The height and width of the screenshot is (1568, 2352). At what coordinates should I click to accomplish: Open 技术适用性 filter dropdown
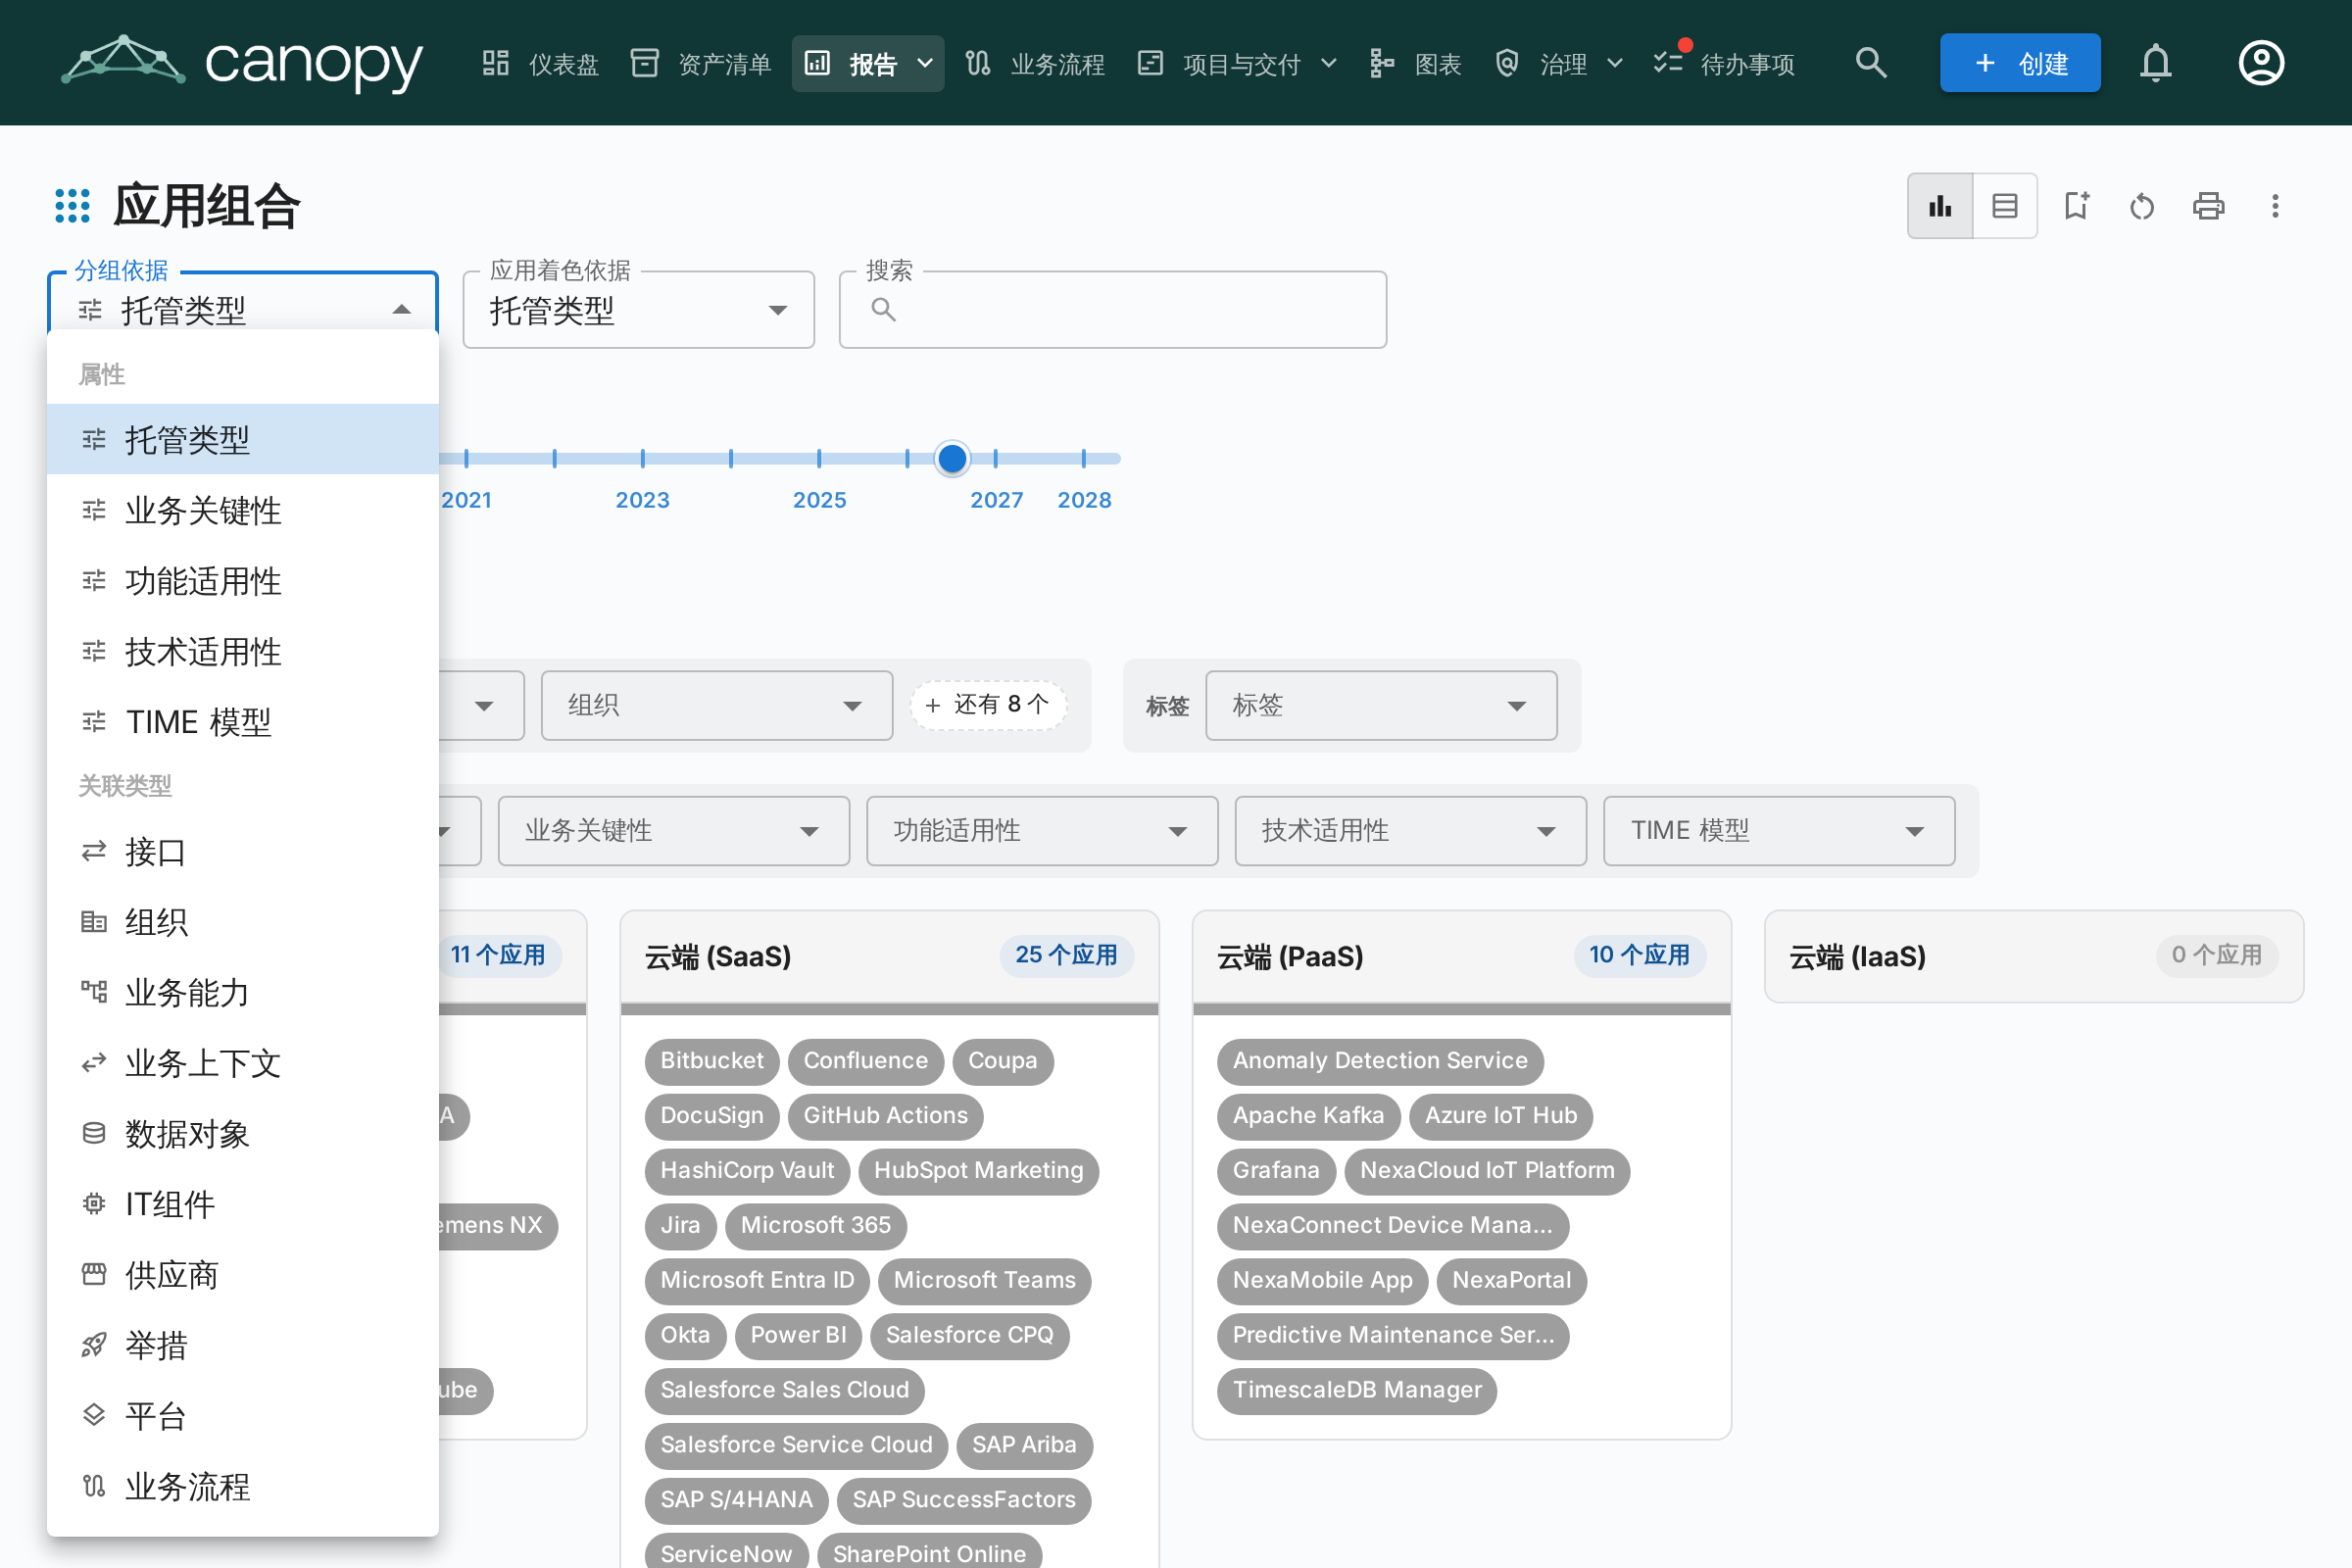1410,830
